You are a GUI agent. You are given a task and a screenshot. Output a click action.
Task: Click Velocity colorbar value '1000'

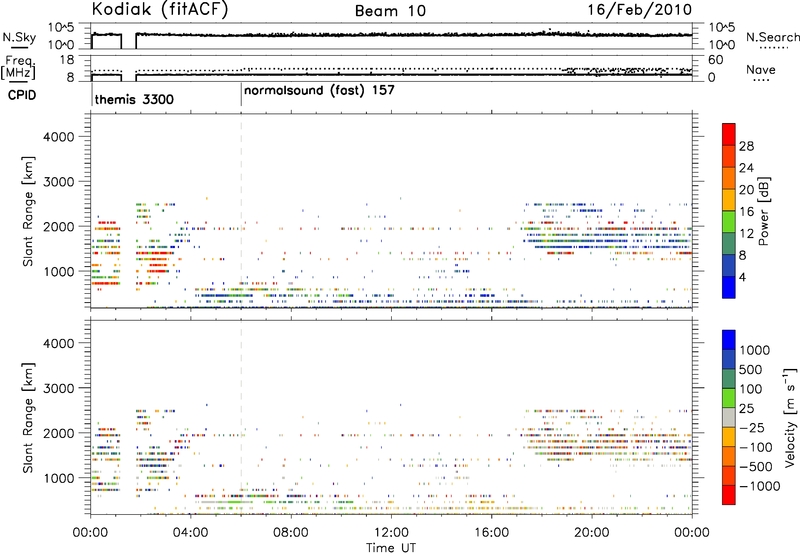(754, 350)
